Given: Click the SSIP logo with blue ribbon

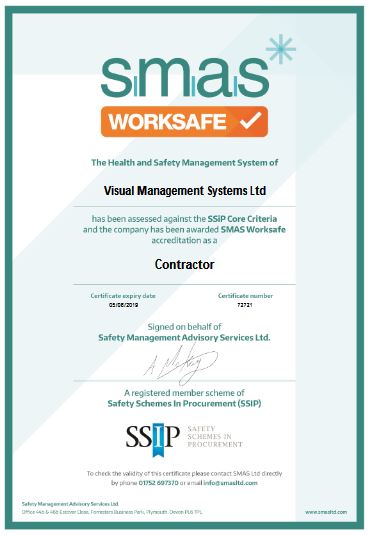Looking at the screenshot, I should tap(153, 439).
